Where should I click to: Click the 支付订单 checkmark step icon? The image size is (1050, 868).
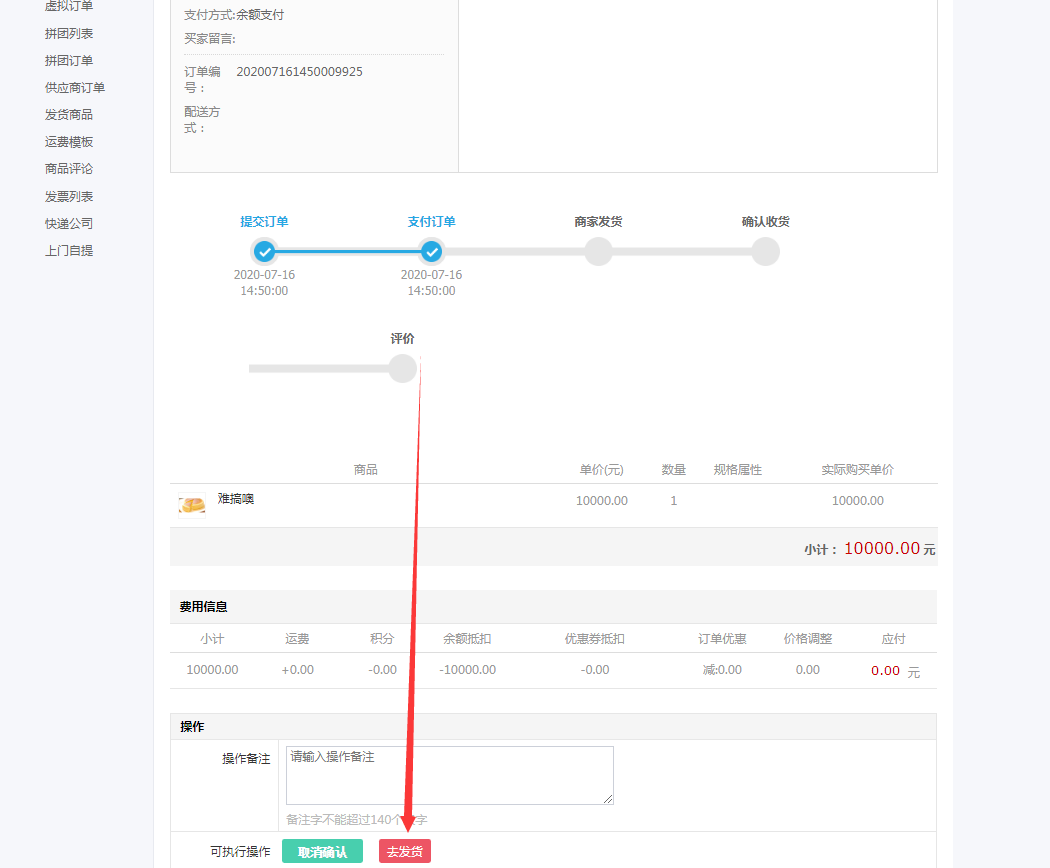431,251
